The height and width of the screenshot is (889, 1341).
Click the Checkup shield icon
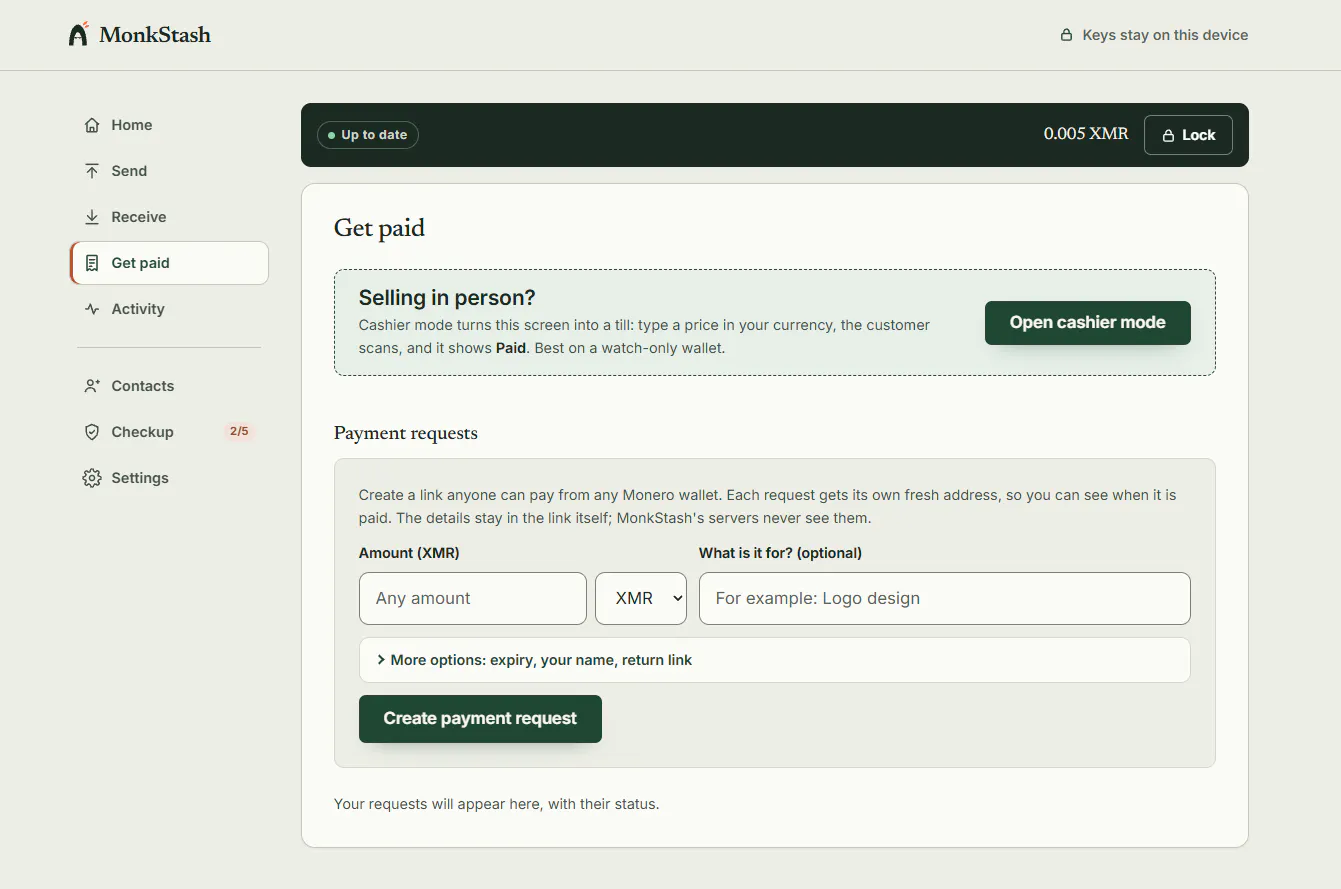tap(92, 432)
